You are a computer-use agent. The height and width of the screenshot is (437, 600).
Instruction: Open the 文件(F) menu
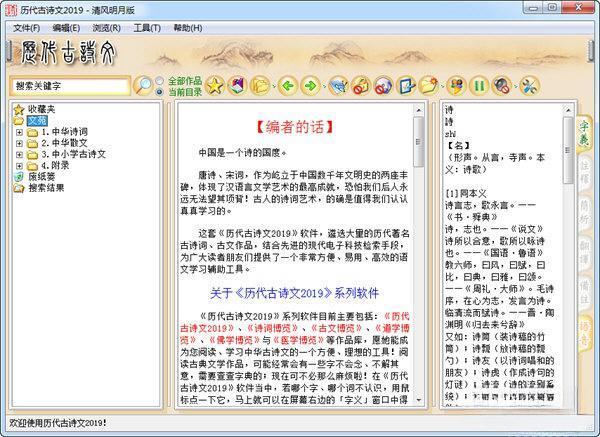coord(27,27)
